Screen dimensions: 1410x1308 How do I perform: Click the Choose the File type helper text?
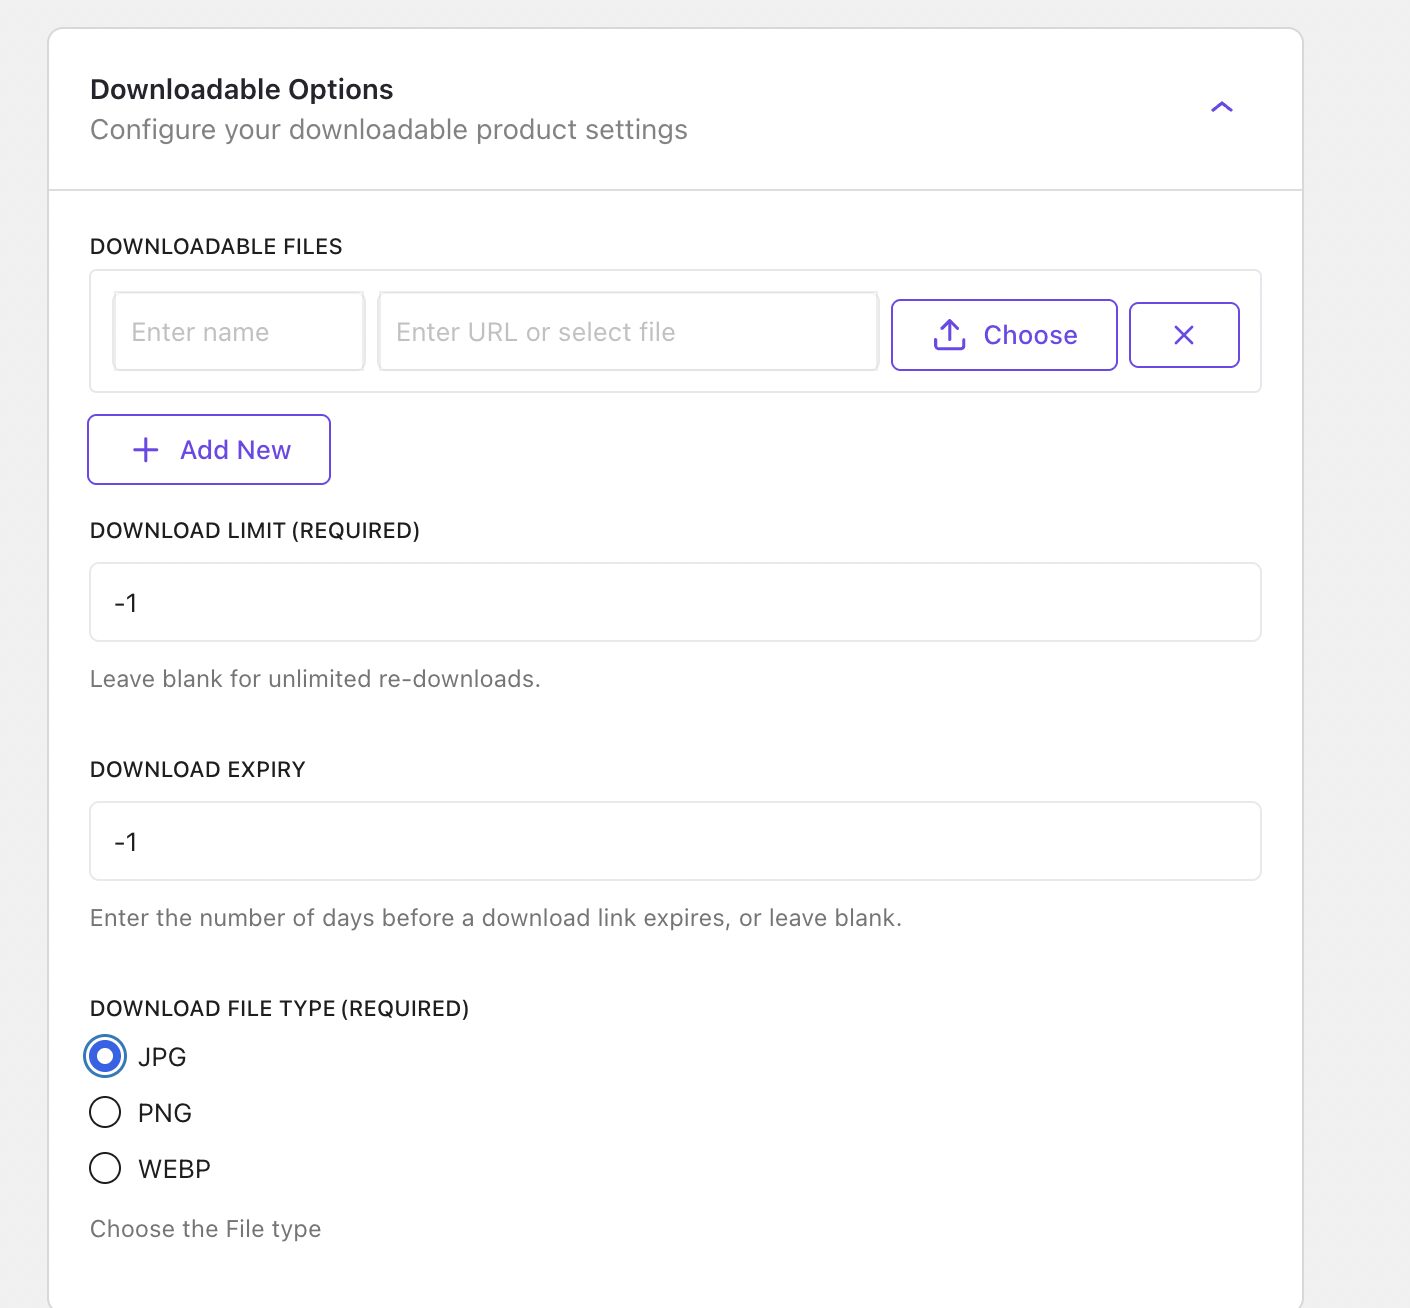pos(205,1228)
